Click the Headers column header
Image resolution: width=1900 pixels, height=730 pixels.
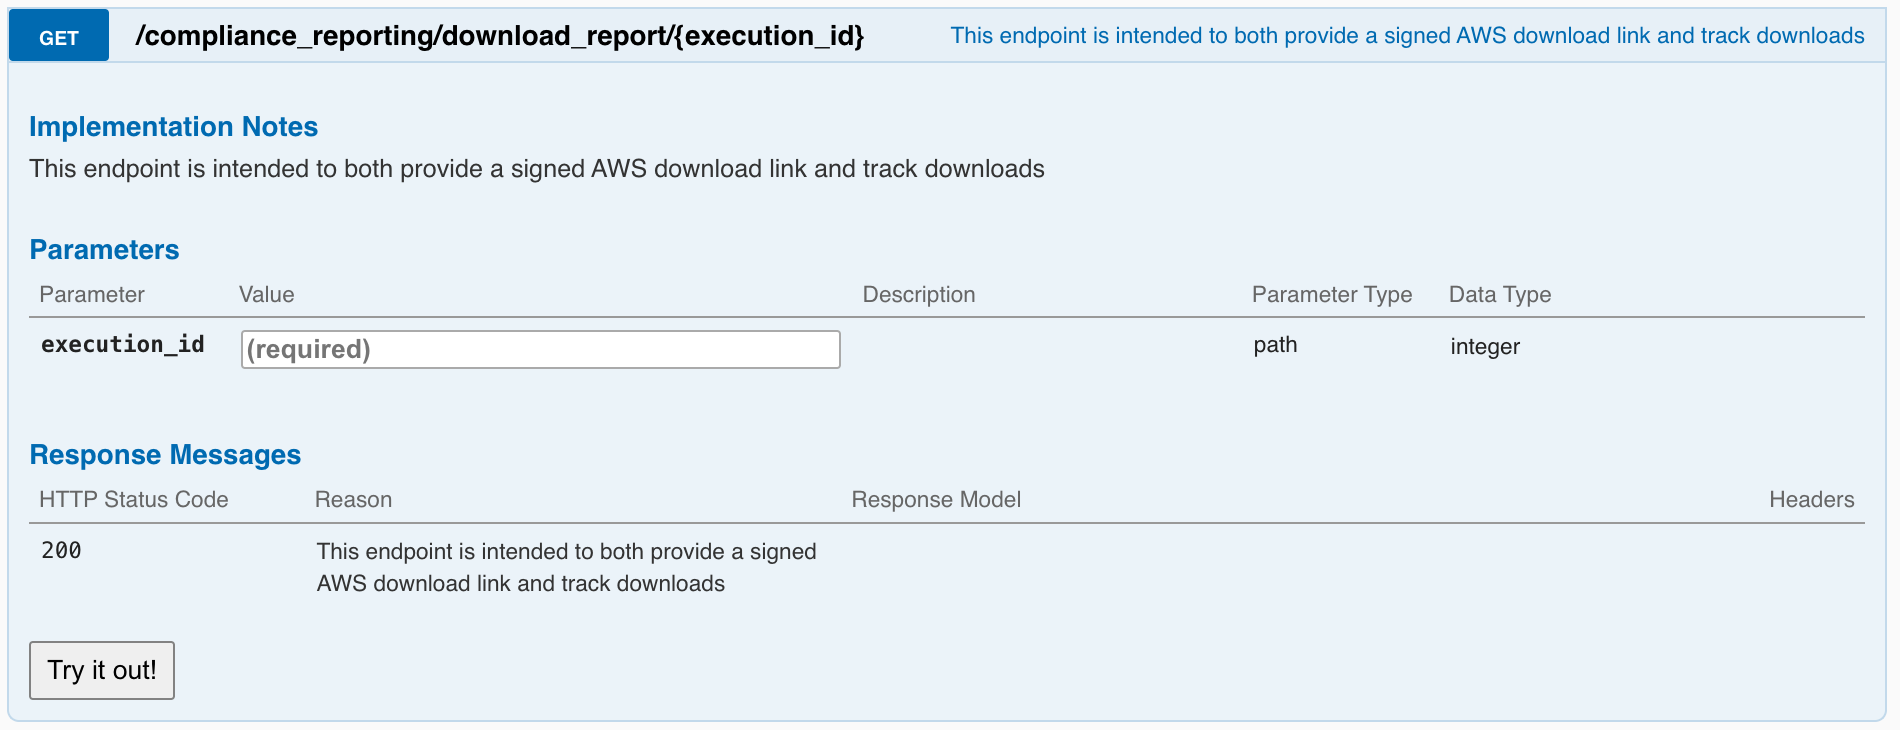(x=1811, y=500)
